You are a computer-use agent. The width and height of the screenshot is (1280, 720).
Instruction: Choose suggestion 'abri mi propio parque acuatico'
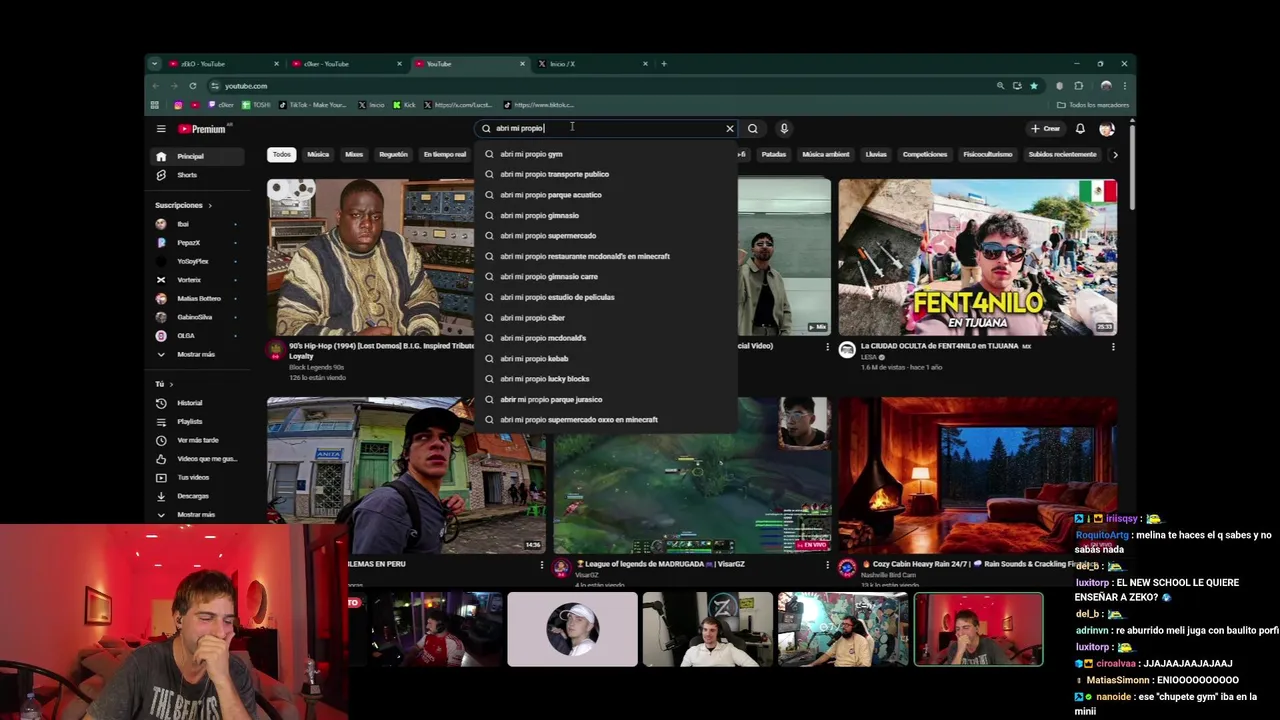[x=606, y=195]
